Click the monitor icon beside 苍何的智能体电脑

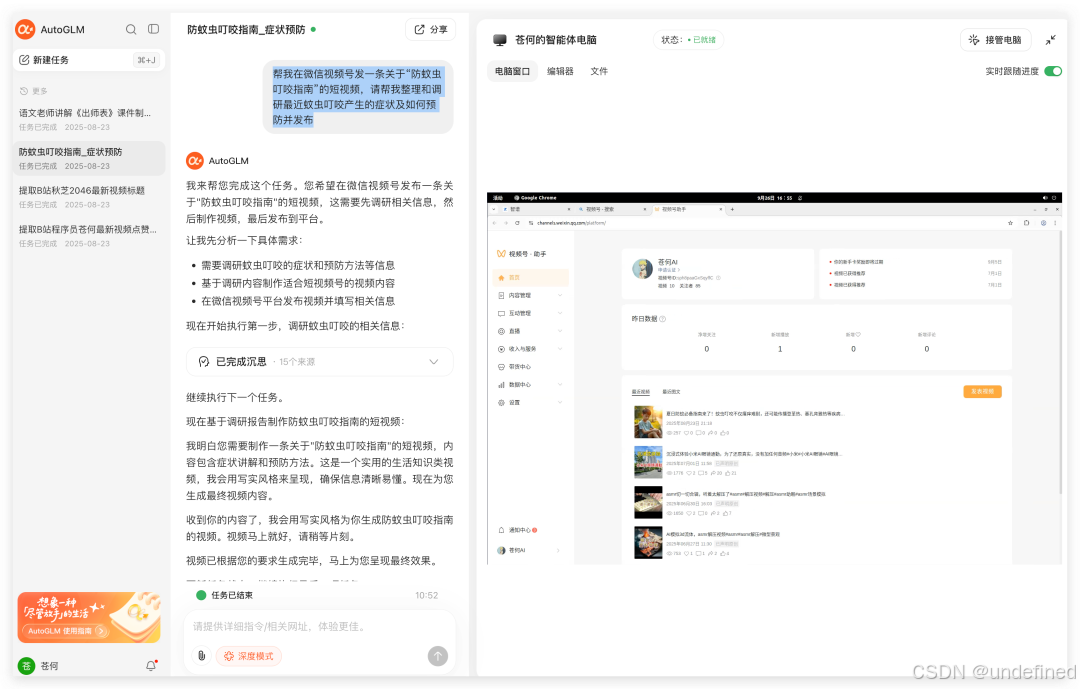pyautogui.click(x=500, y=40)
